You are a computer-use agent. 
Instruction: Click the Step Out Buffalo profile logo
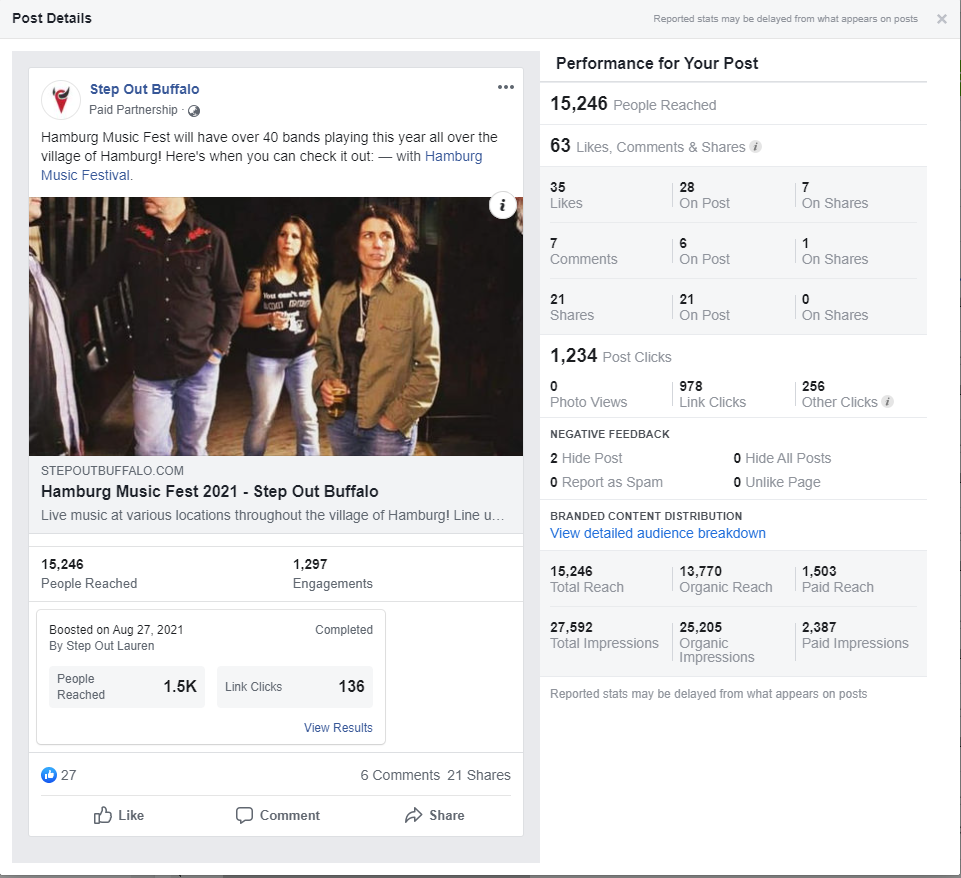pos(61,99)
